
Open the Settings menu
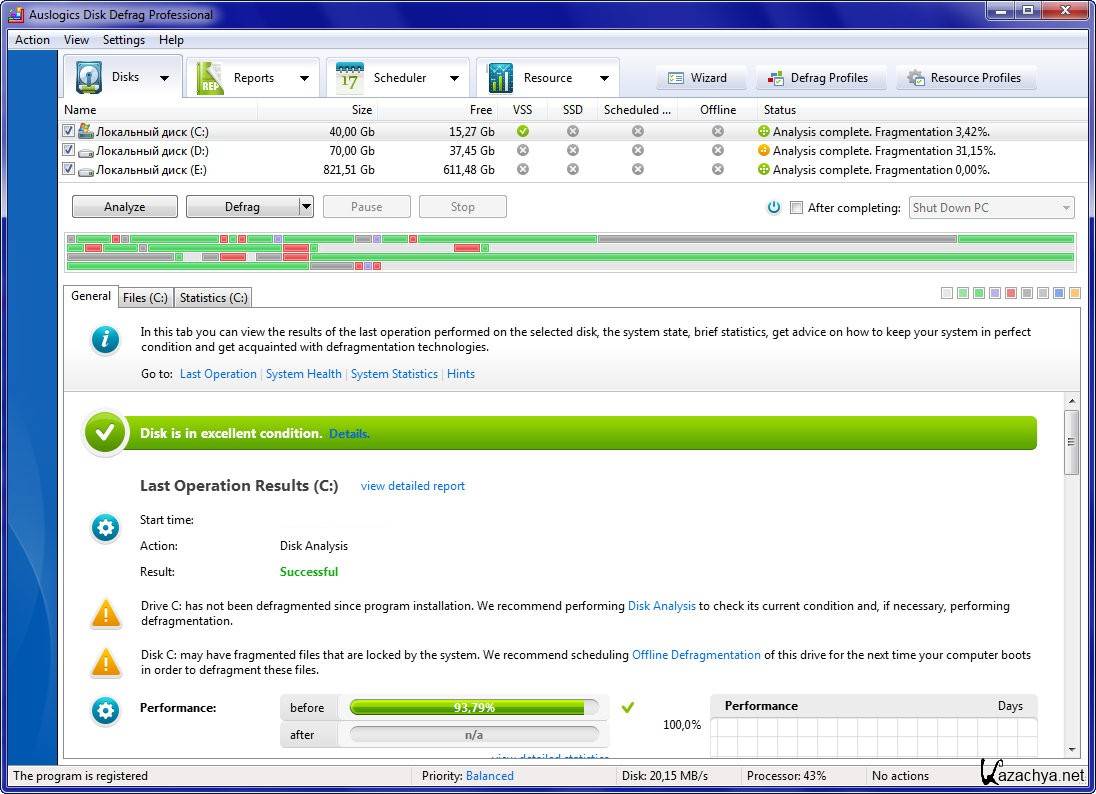point(123,40)
